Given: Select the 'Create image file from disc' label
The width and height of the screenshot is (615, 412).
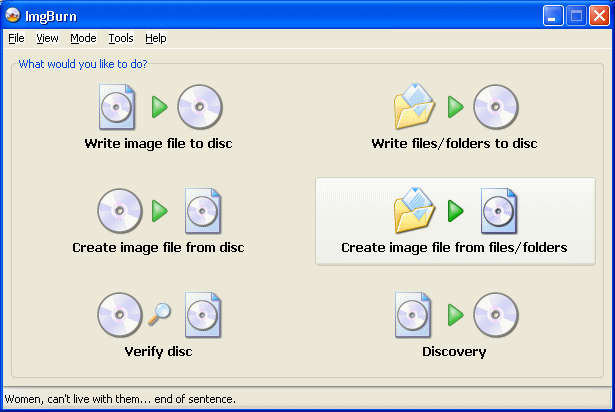Looking at the screenshot, I should [158, 248].
